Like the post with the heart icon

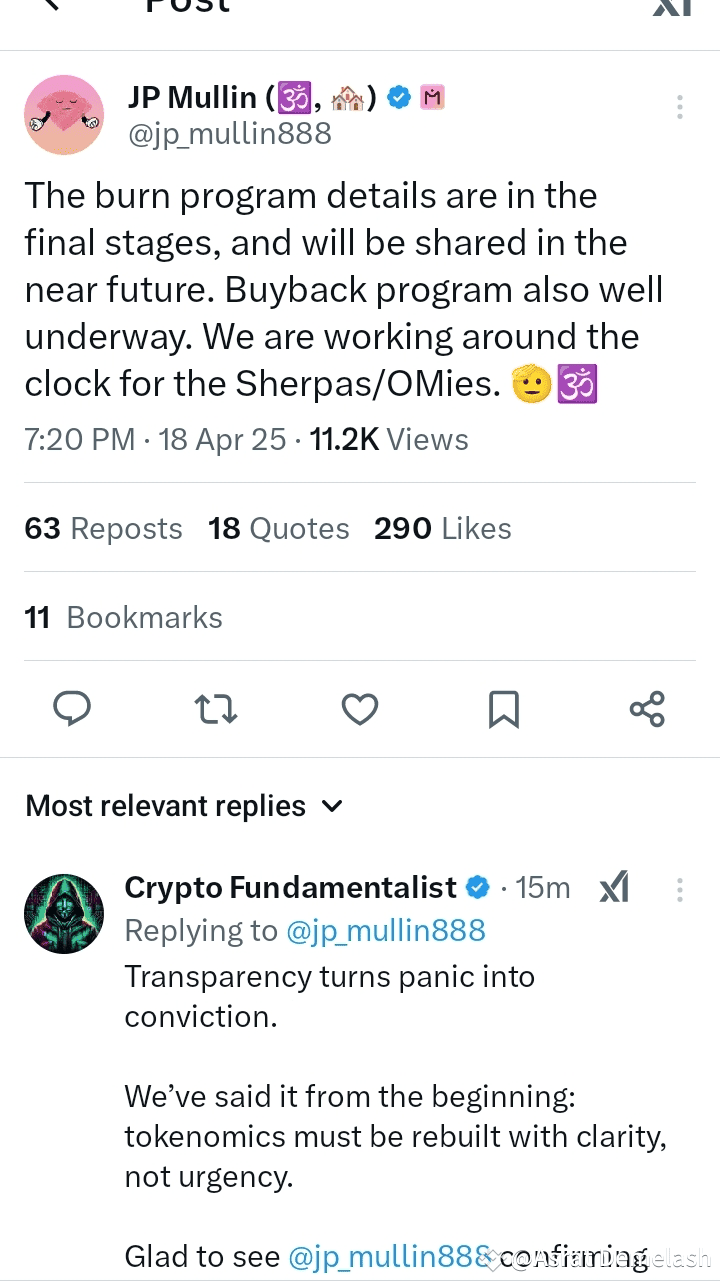360,709
